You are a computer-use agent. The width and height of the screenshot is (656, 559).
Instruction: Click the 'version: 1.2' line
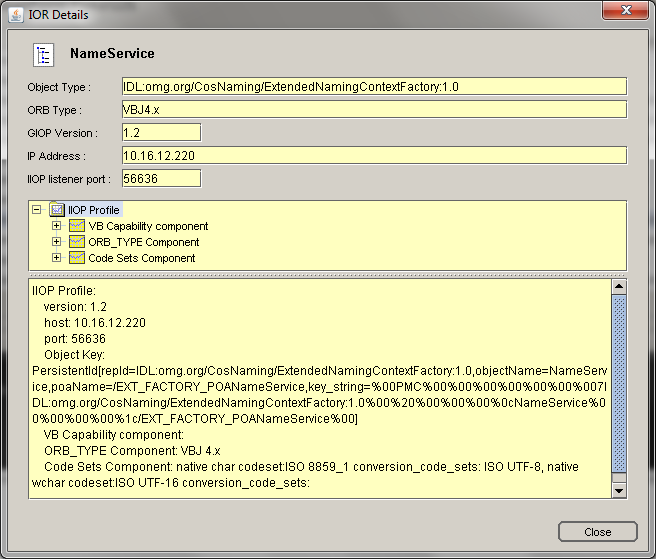coord(75,307)
